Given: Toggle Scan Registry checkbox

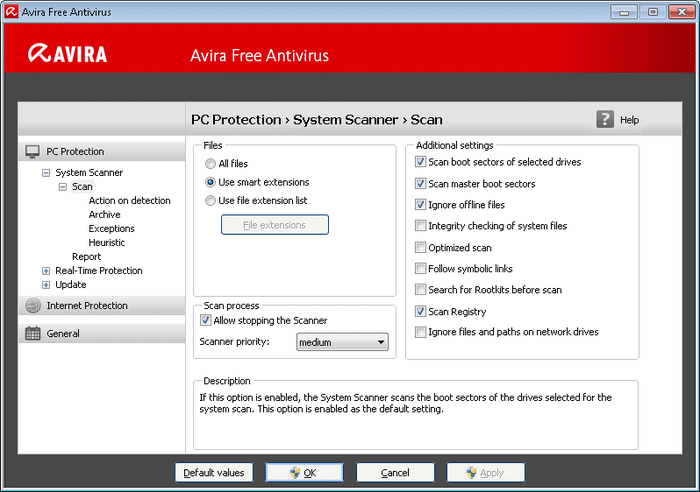Looking at the screenshot, I should pos(420,311).
